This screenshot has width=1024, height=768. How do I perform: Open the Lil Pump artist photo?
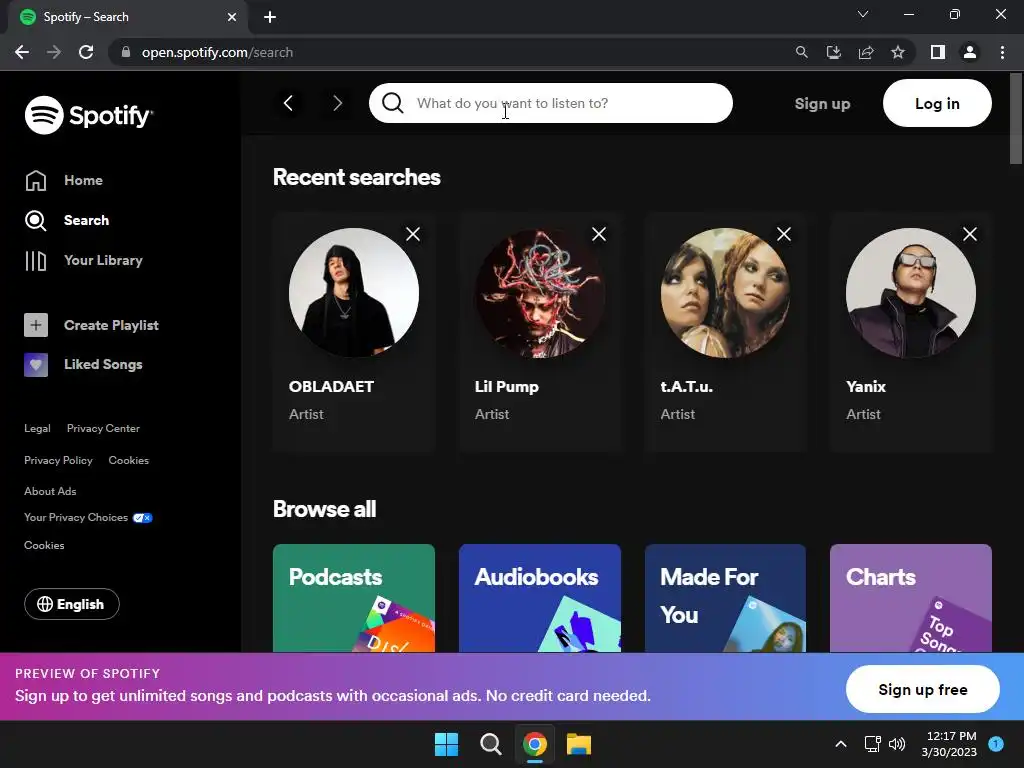[540, 293]
